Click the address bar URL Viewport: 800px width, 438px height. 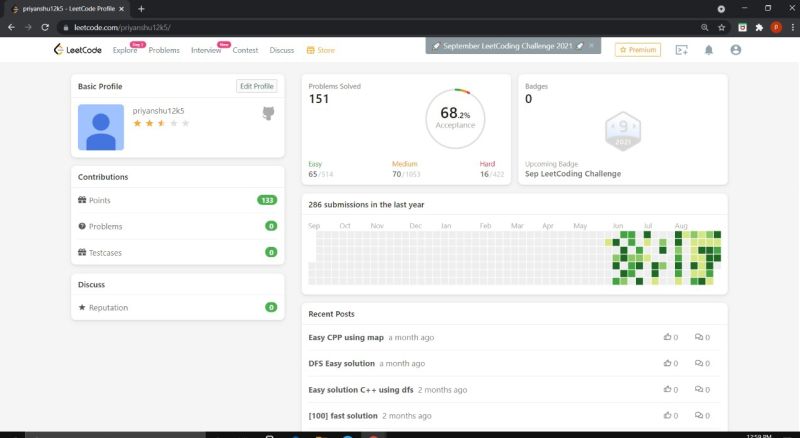pyautogui.click(x=122, y=28)
